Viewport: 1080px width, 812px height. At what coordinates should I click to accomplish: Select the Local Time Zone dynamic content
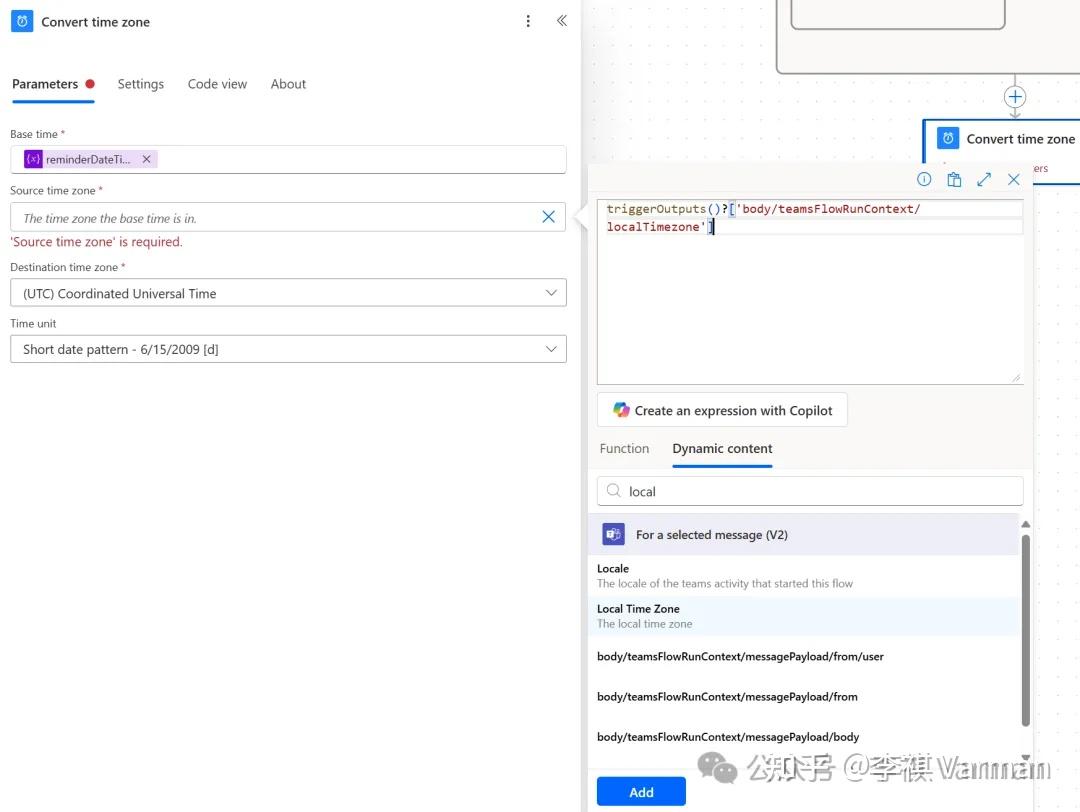(x=803, y=616)
